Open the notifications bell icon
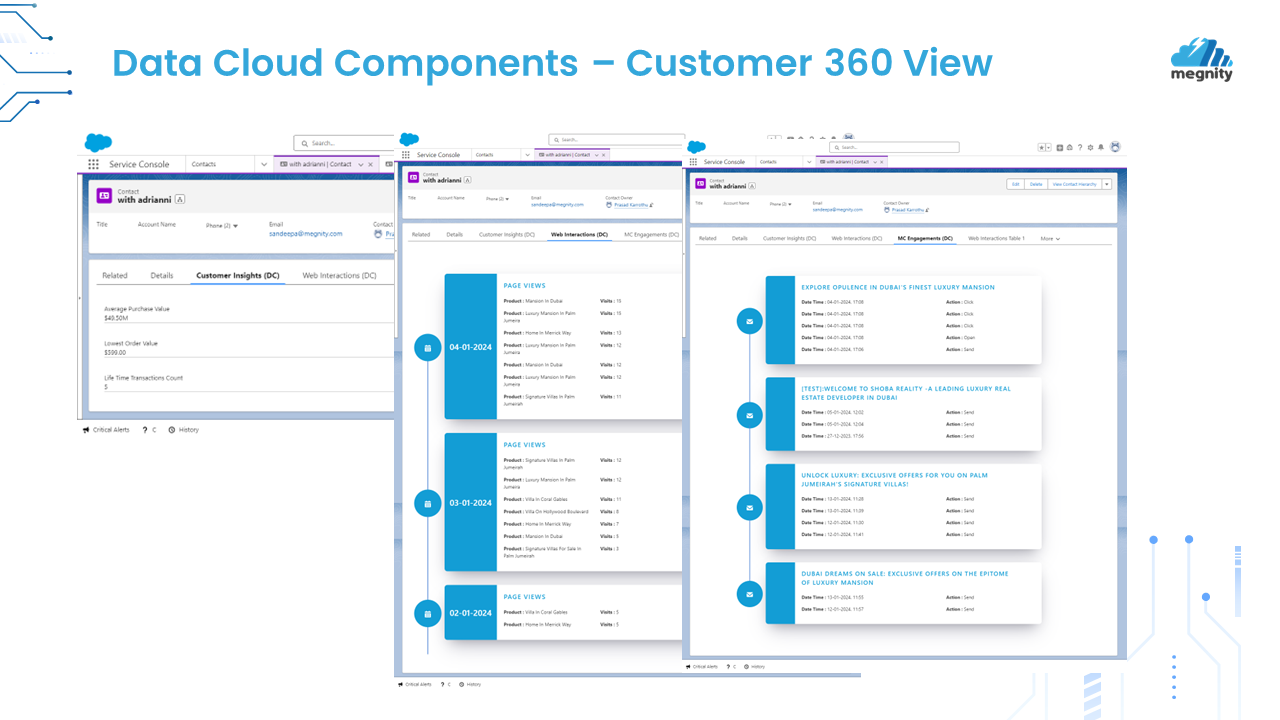The width and height of the screenshot is (1280, 720). (x=1100, y=146)
